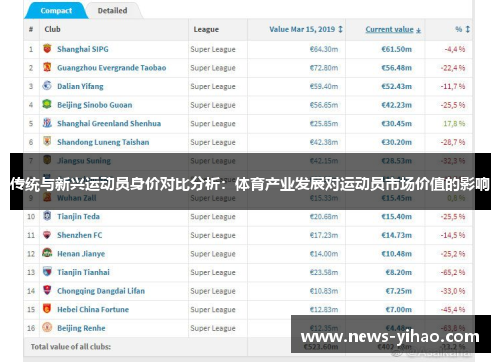Switch to the Compact tab
Screen dimensions: 500x362
56,11
